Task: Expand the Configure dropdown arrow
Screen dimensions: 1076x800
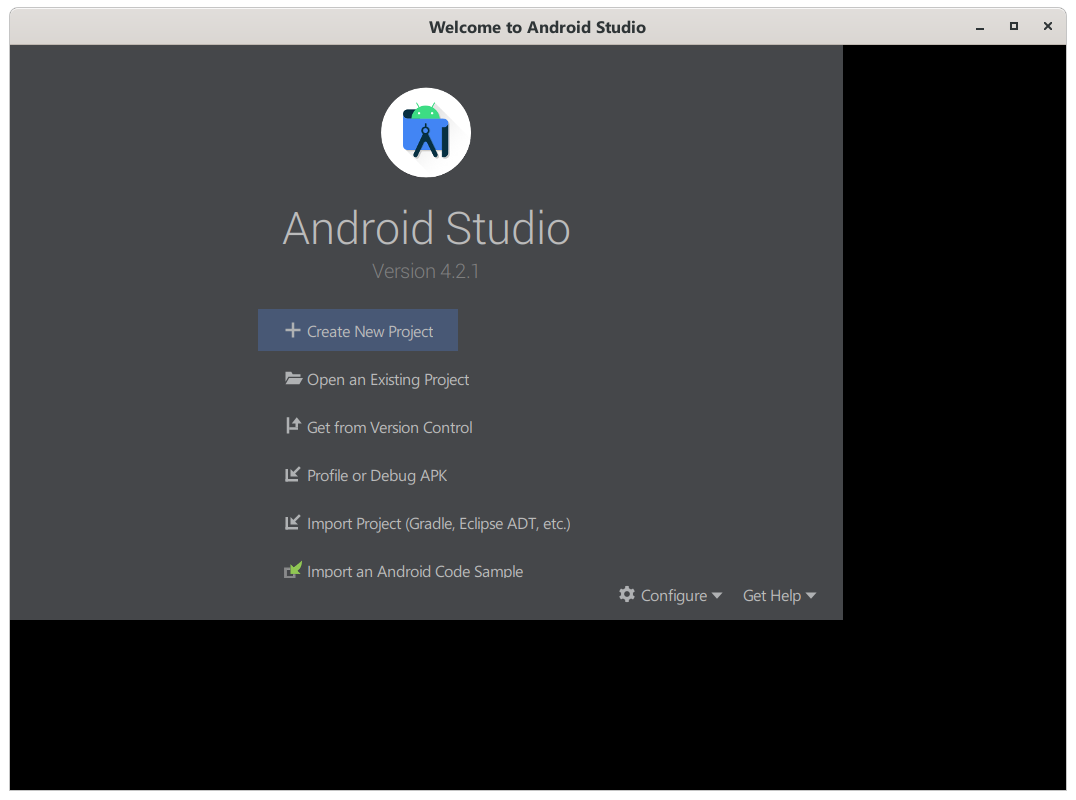Action: pyautogui.click(x=716, y=595)
